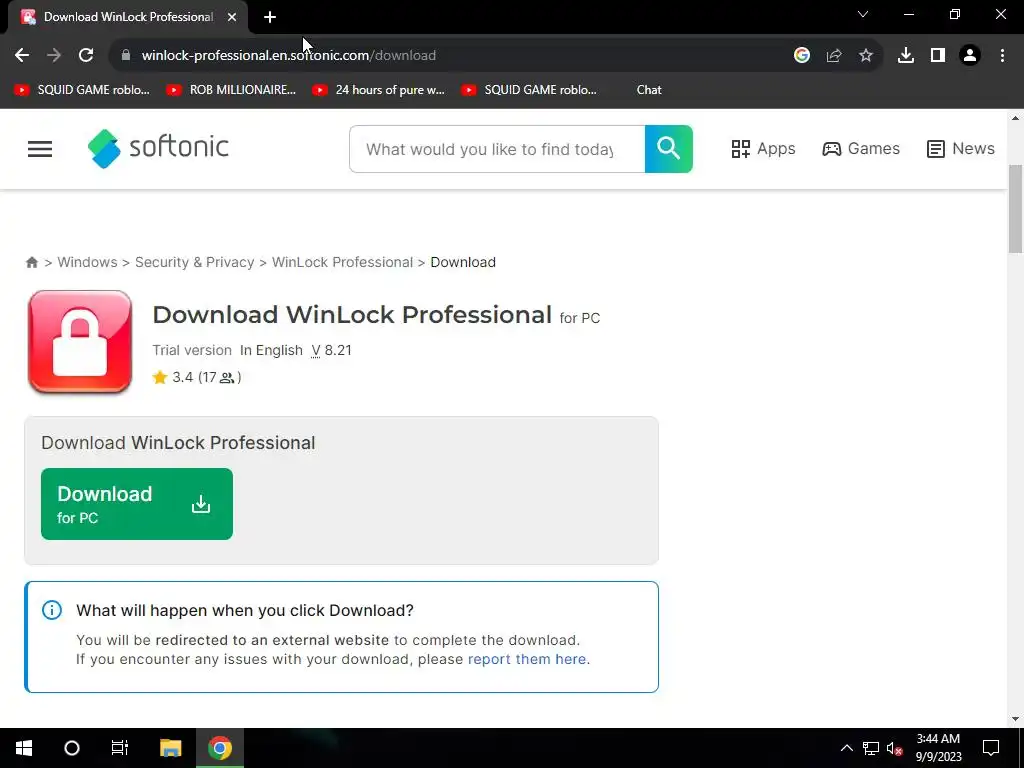1024x768 pixels.
Task: Open network status tray icon
Action: (x=871, y=748)
